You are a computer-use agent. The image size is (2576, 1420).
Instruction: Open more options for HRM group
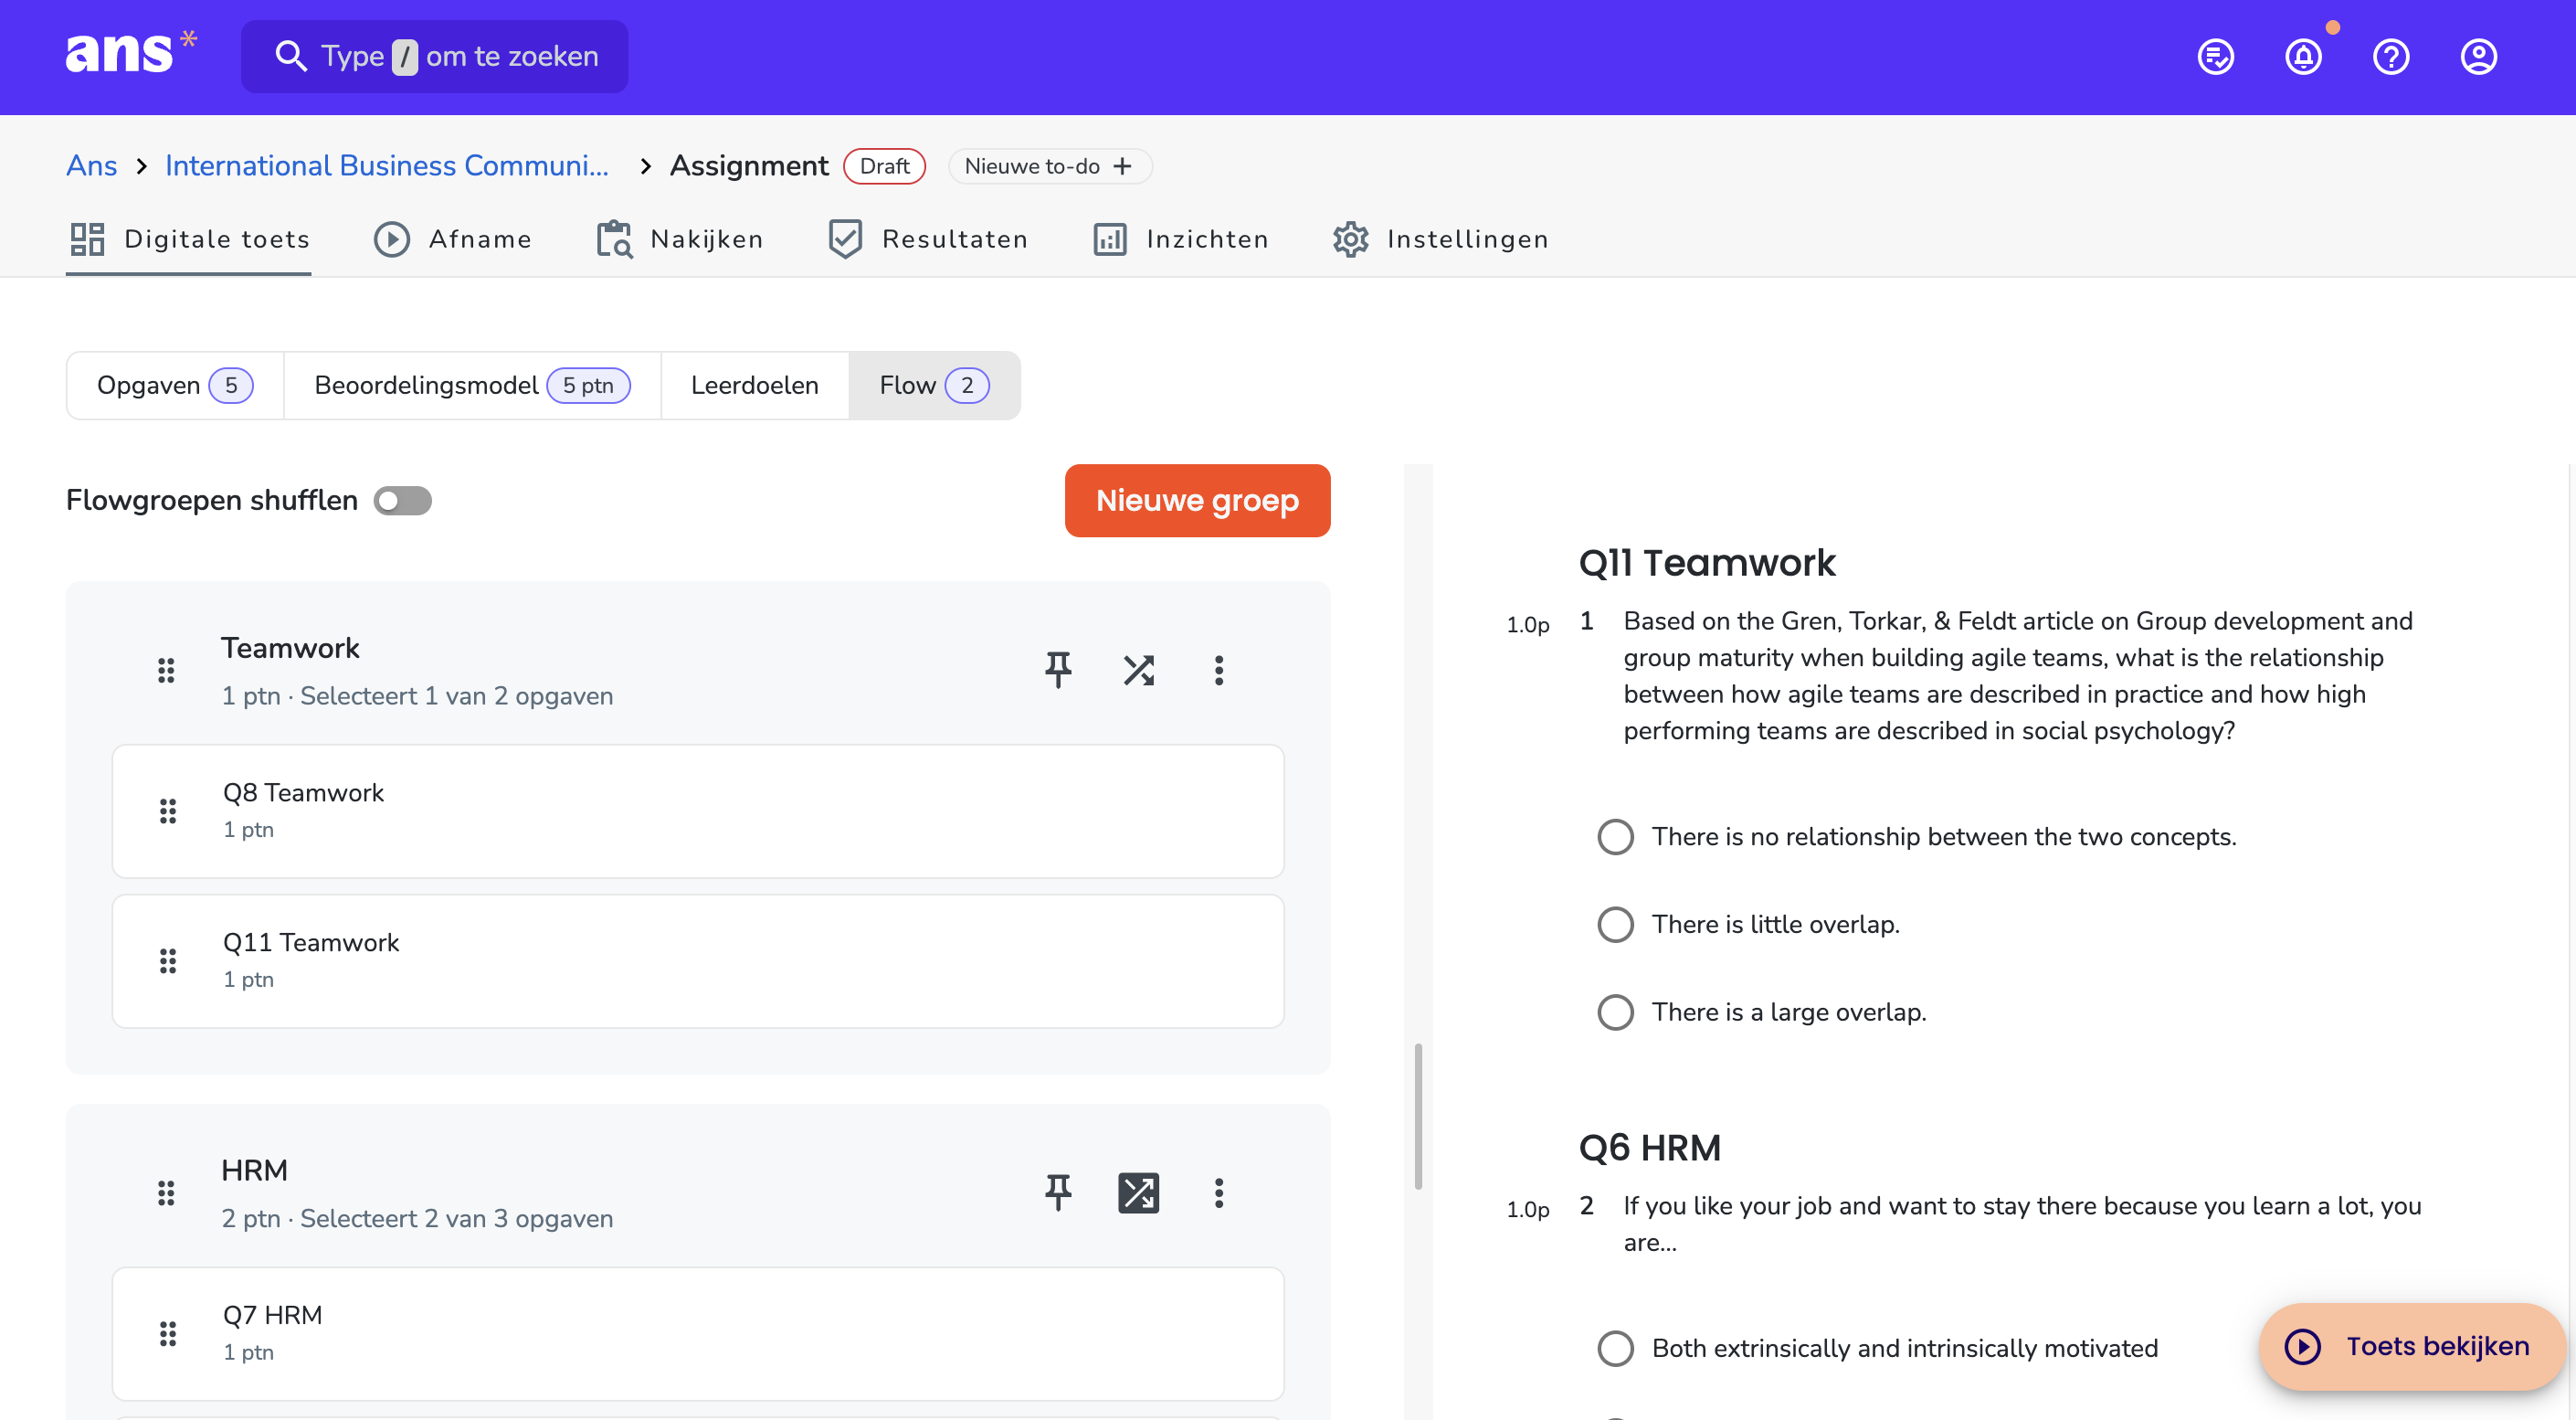1218,1192
